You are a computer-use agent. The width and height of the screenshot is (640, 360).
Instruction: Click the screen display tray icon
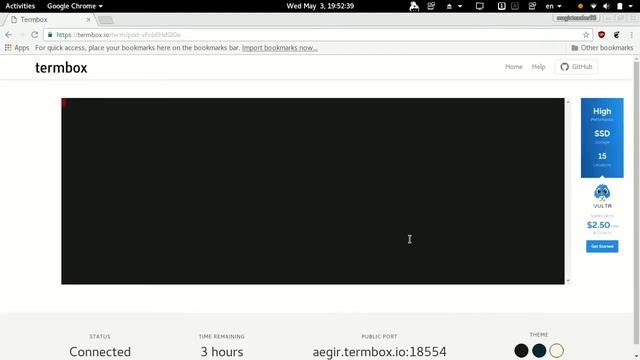tap(480, 6)
